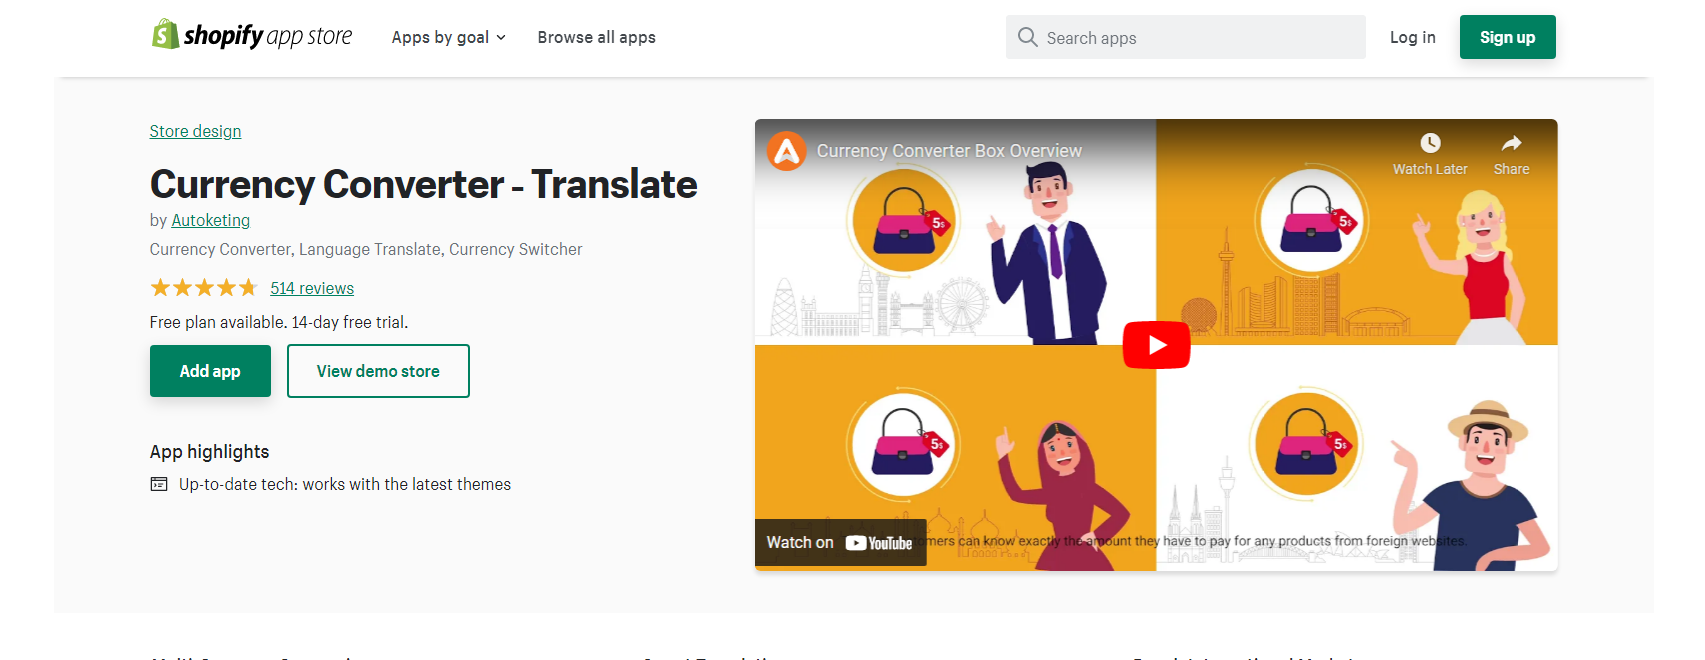The image size is (1705, 660).
Task: Click the Add app button
Action: [210, 371]
